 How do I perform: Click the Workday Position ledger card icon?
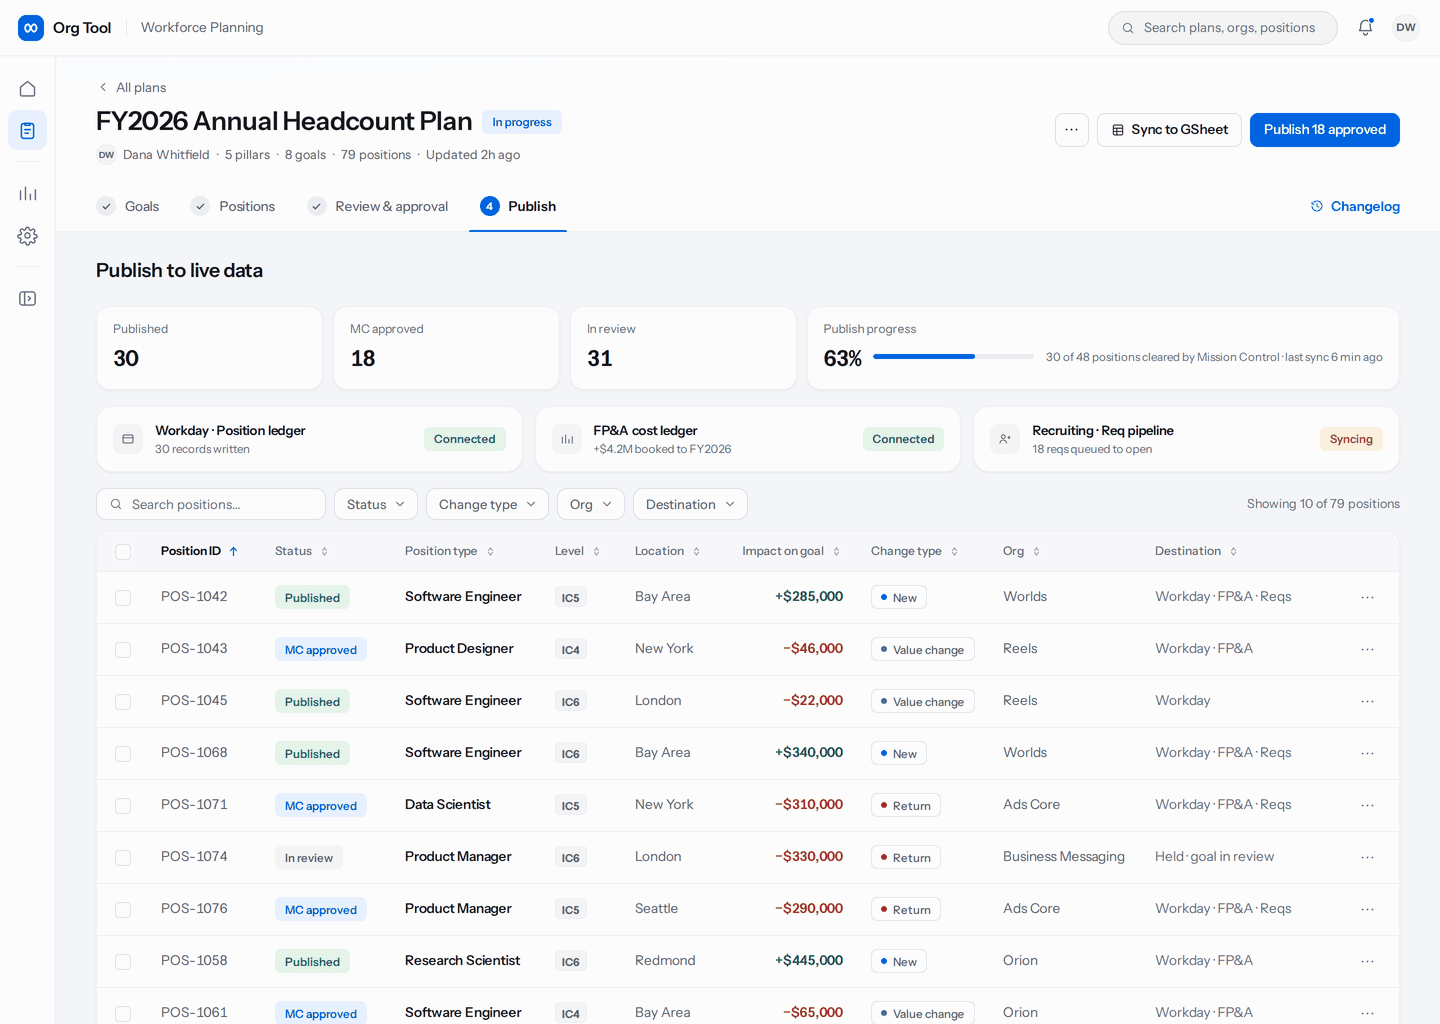tap(128, 439)
